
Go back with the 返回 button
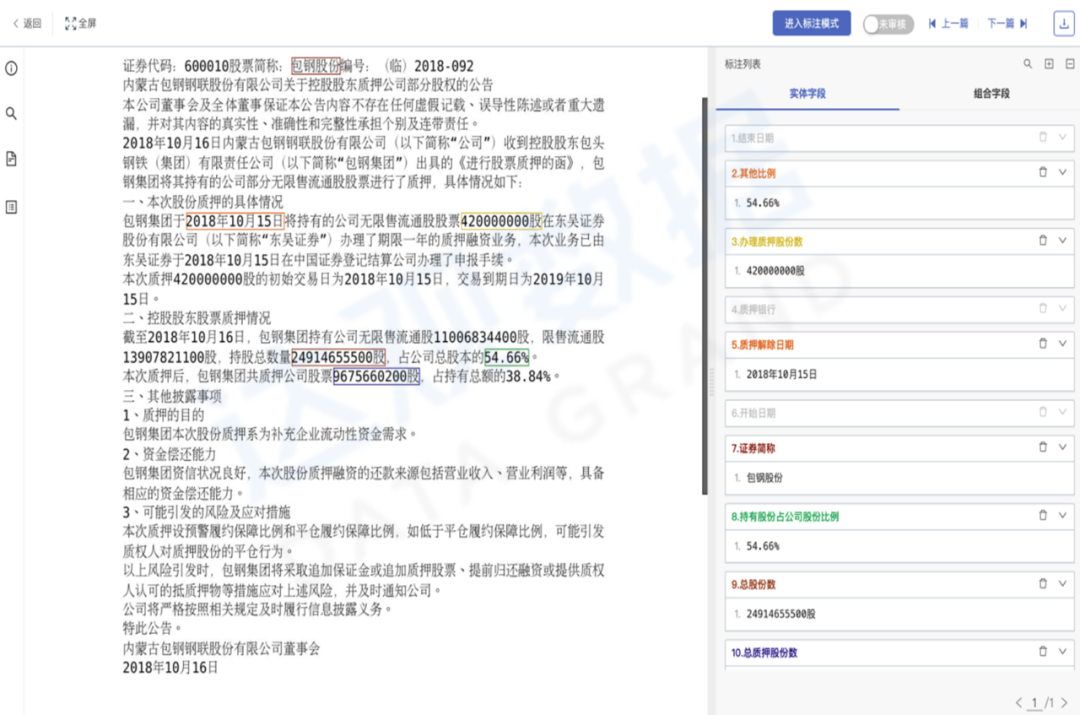[x=28, y=23]
